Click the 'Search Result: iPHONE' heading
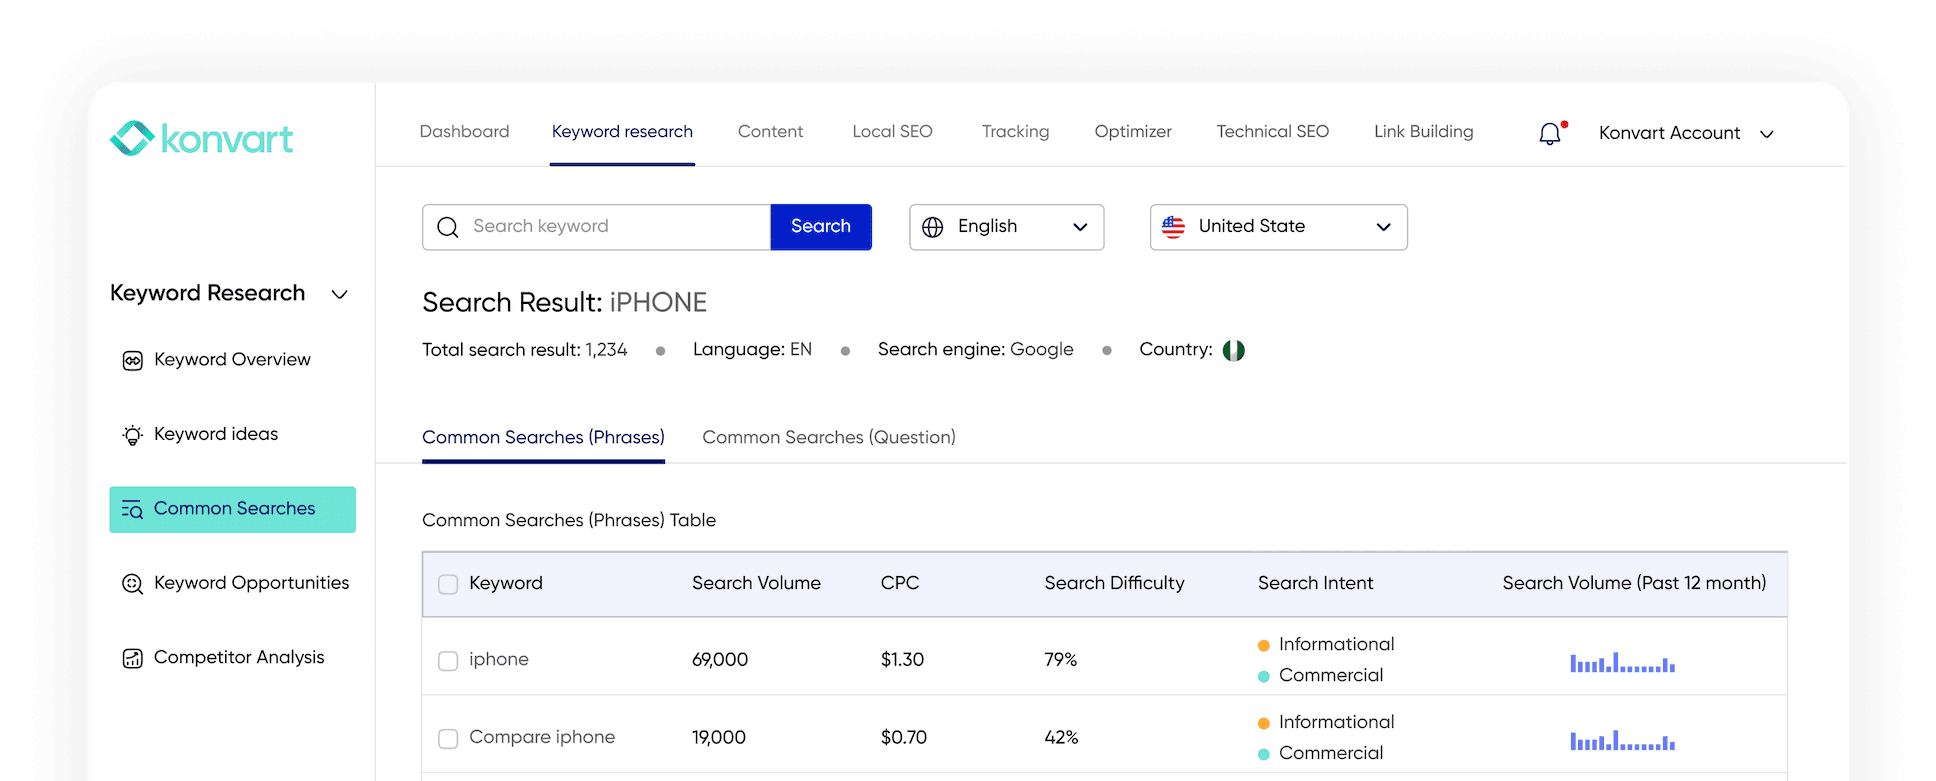Viewport: 1936px width, 781px height. [565, 302]
